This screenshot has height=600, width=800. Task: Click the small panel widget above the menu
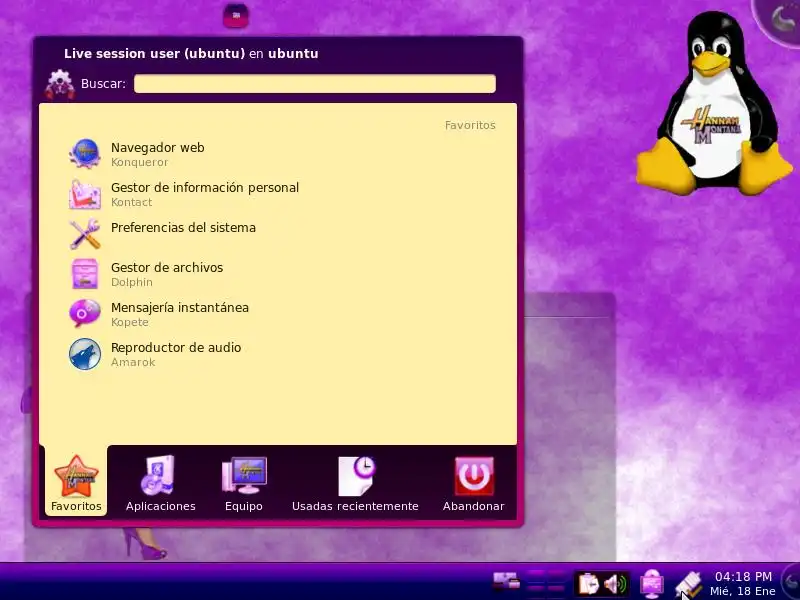point(236,16)
